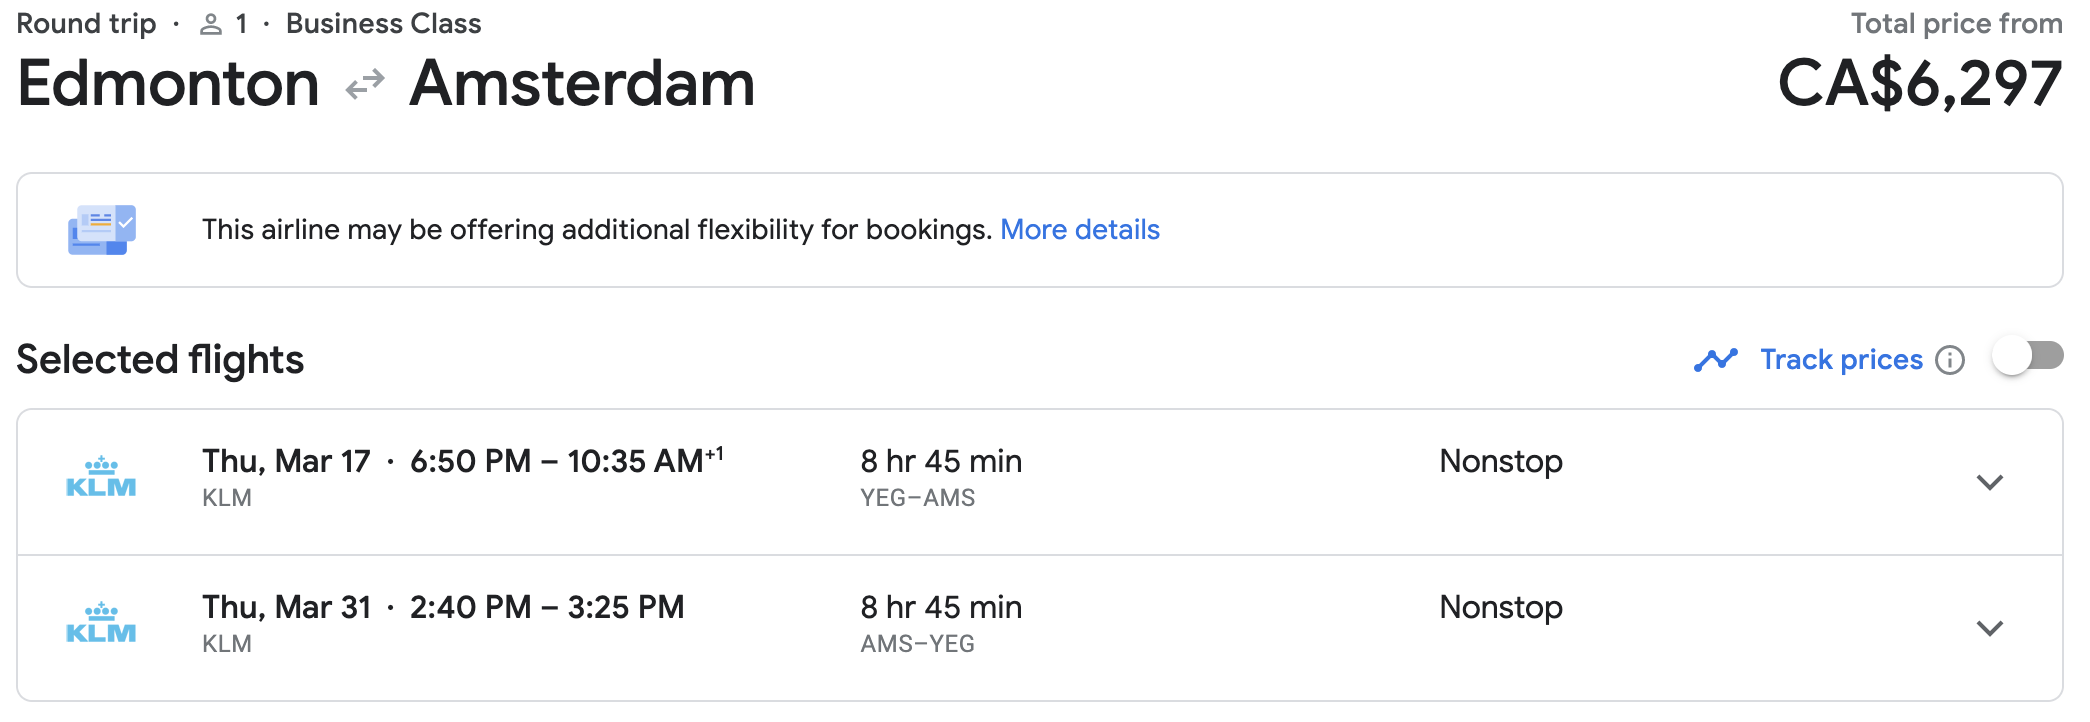Click the passenger person icon
2090x722 pixels.
210,25
